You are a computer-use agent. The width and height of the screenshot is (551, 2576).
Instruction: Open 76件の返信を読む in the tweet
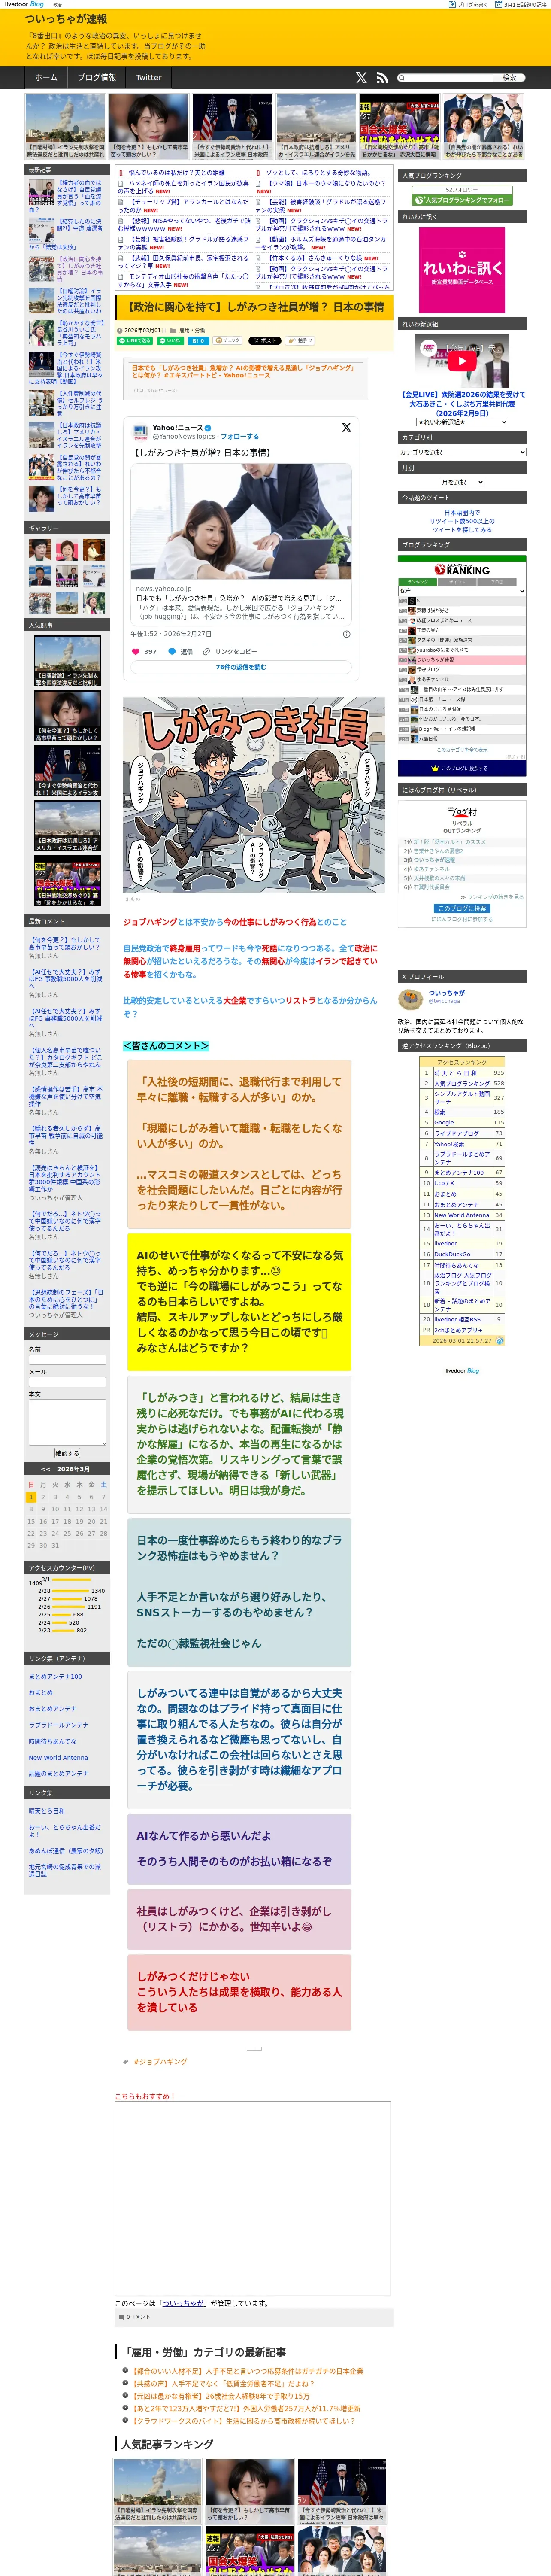(241, 667)
